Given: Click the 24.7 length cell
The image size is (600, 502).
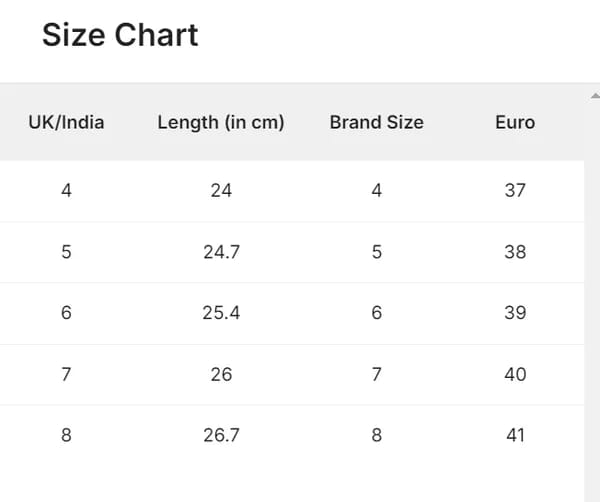Looking at the screenshot, I should click(x=221, y=252).
